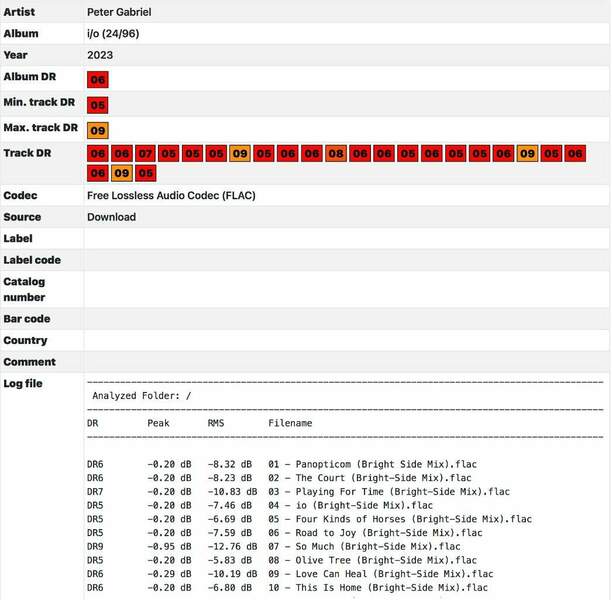Viewport: 612px width, 600px height.
Task: Click the Label code row heading
Action: coord(32,260)
